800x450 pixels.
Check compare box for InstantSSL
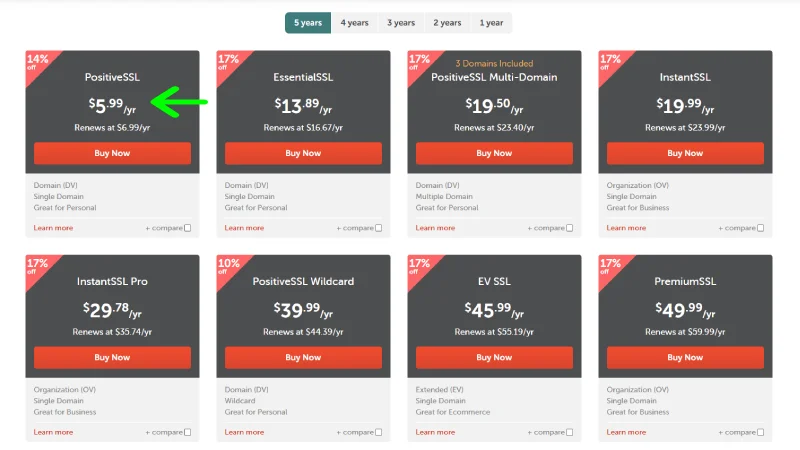pyautogui.click(x=761, y=228)
